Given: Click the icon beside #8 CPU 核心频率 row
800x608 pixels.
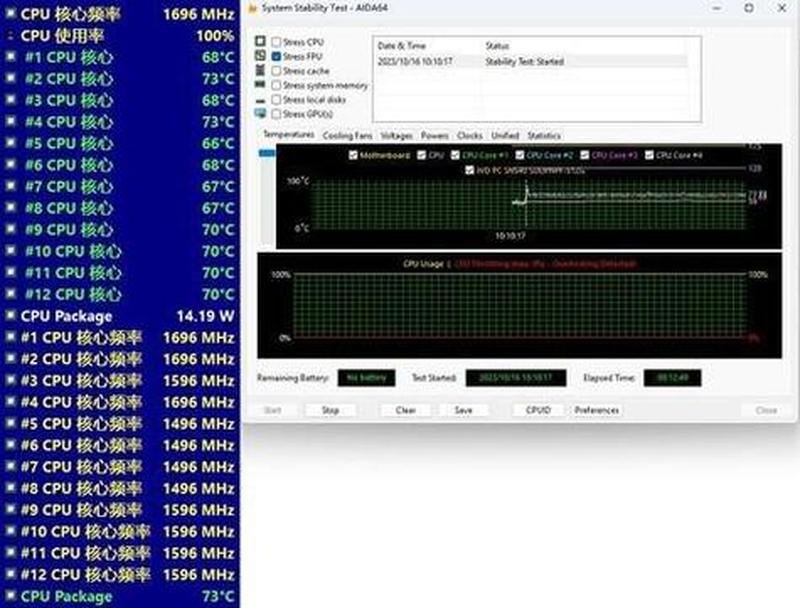Looking at the screenshot, I should click(10, 488).
